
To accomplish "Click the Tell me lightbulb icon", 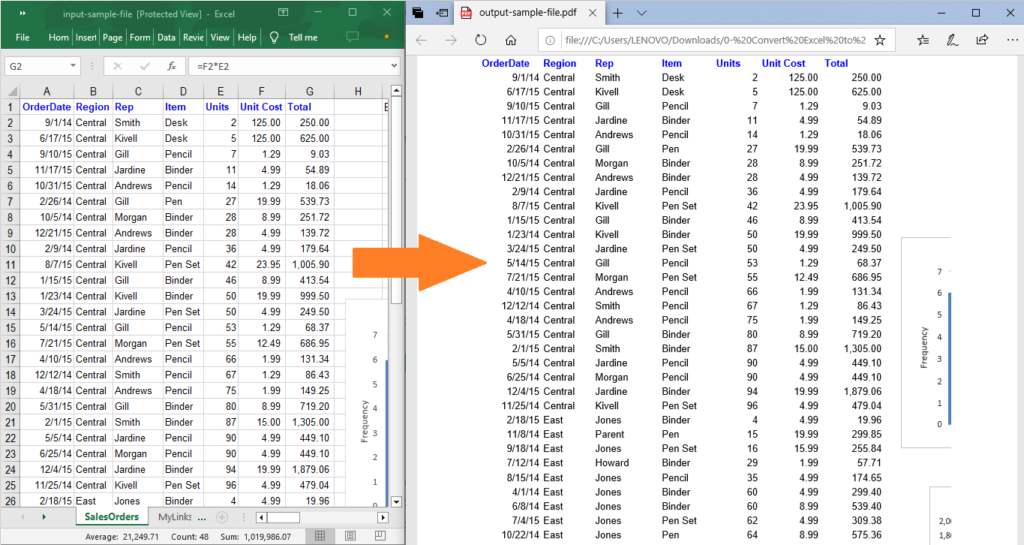I will tap(275, 37).
